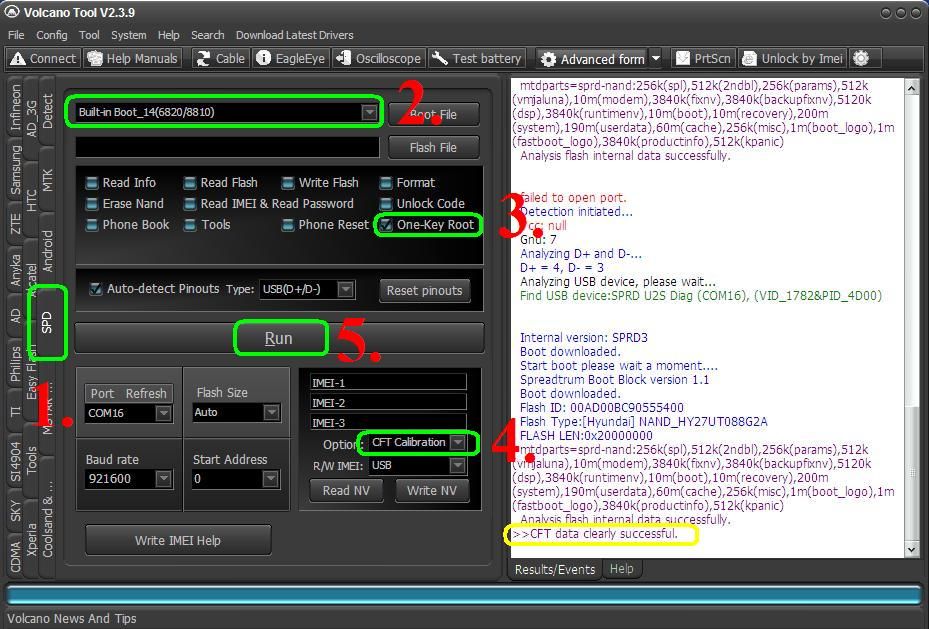Enable the Read Flash checkbox

click(x=190, y=183)
